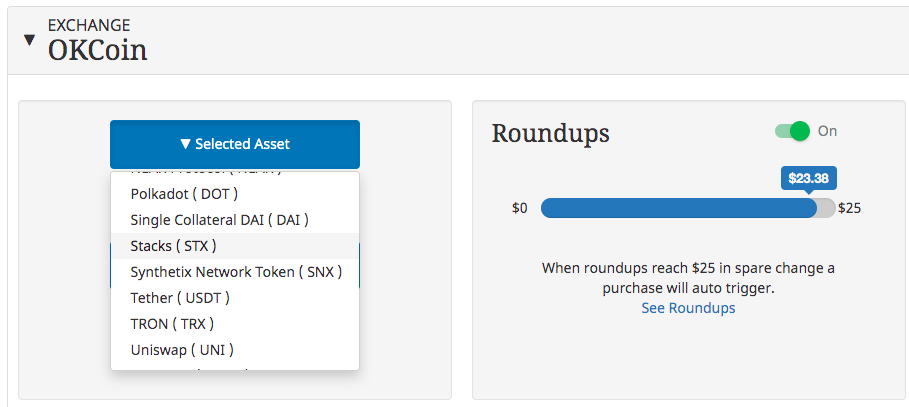Screen dimensions: 909x407
Task: Click the roundups progress bar
Action: tap(688, 208)
